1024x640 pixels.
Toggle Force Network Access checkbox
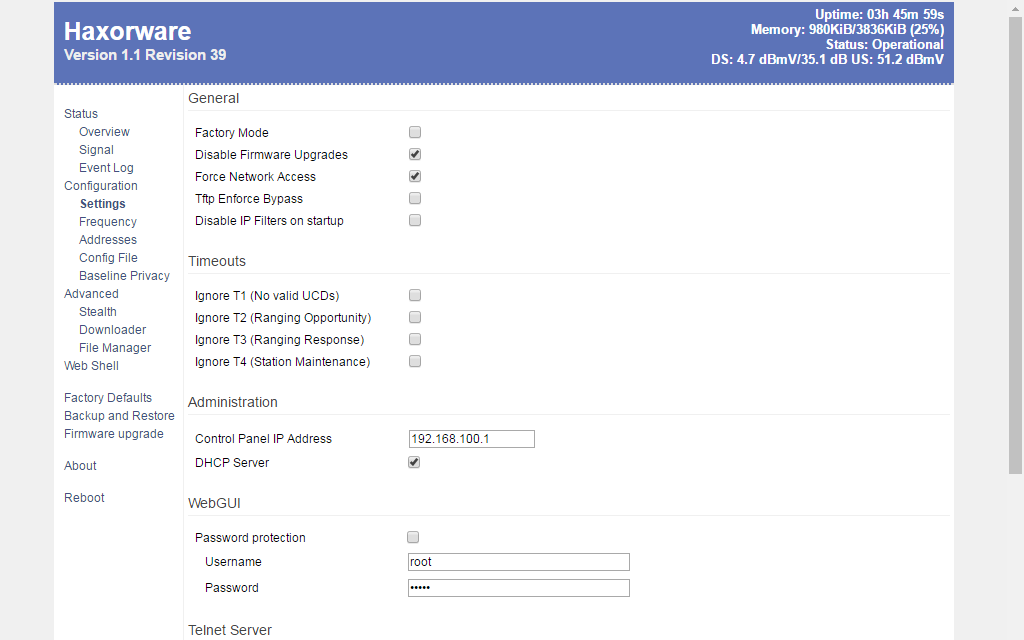pos(415,176)
